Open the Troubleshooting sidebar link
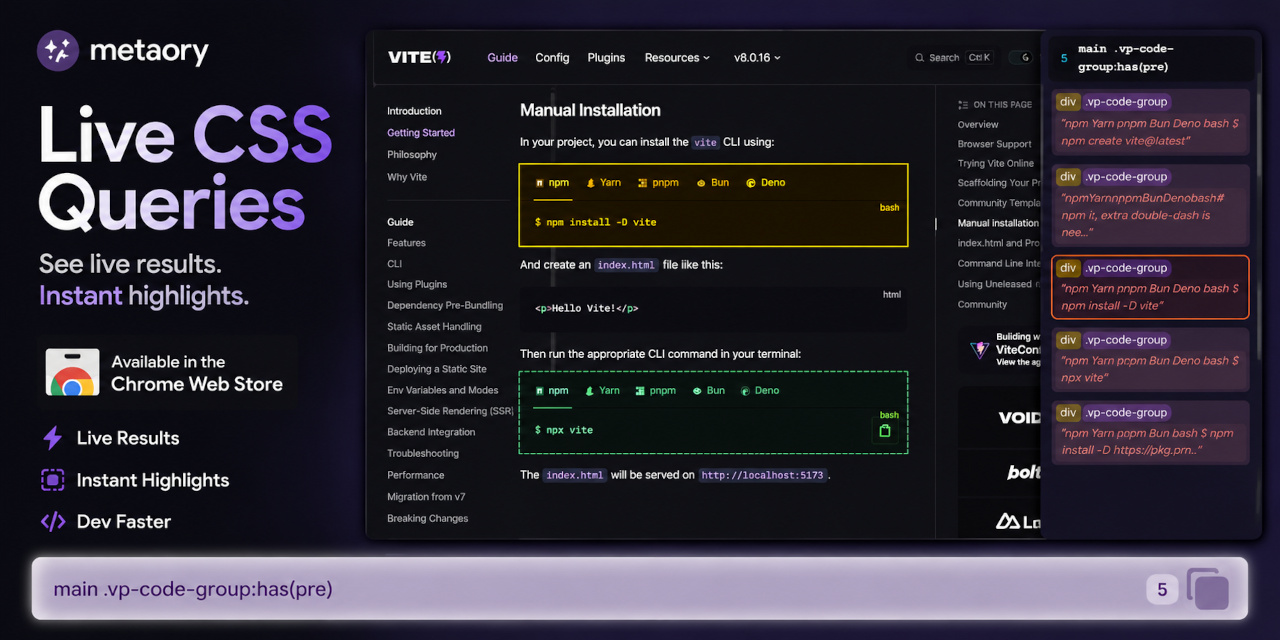Viewport: 1280px width, 640px height. click(423, 454)
